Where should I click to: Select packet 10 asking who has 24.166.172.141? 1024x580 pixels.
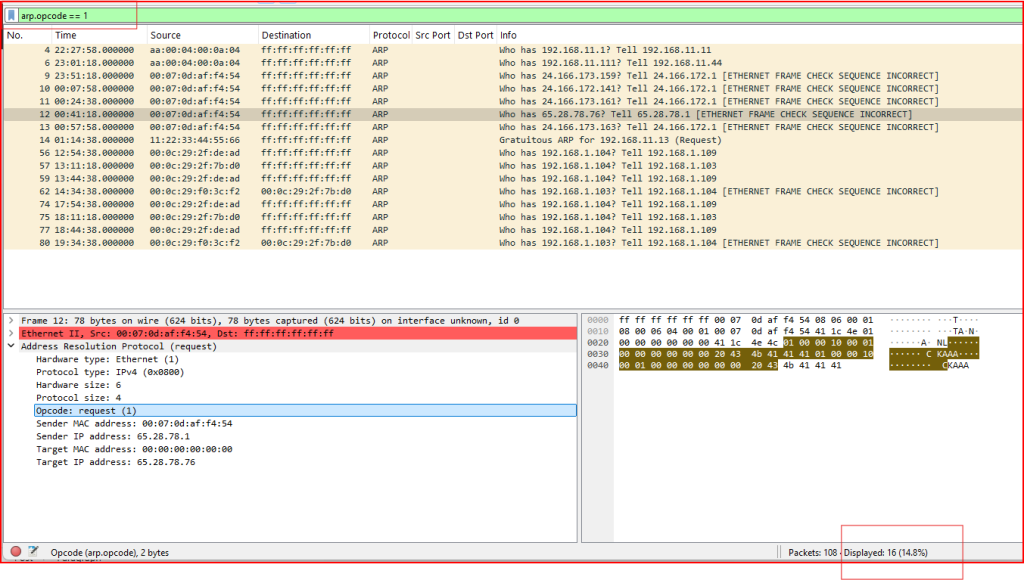pyautogui.click(x=513, y=89)
